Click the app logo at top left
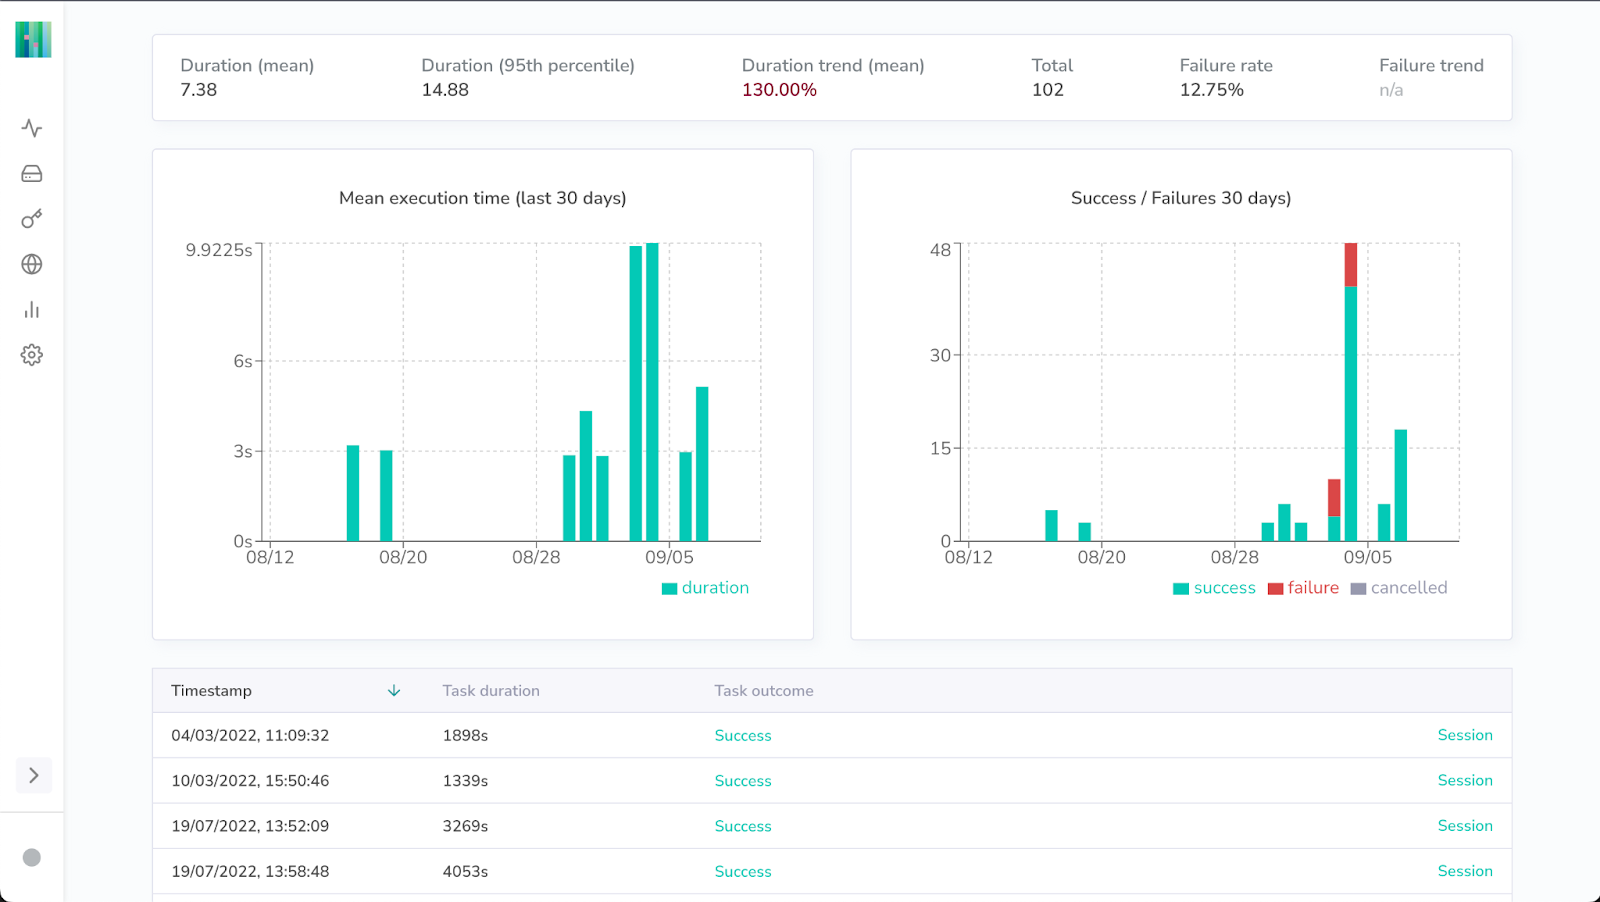1600x902 pixels. pyautogui.click(x=32, y=38)
